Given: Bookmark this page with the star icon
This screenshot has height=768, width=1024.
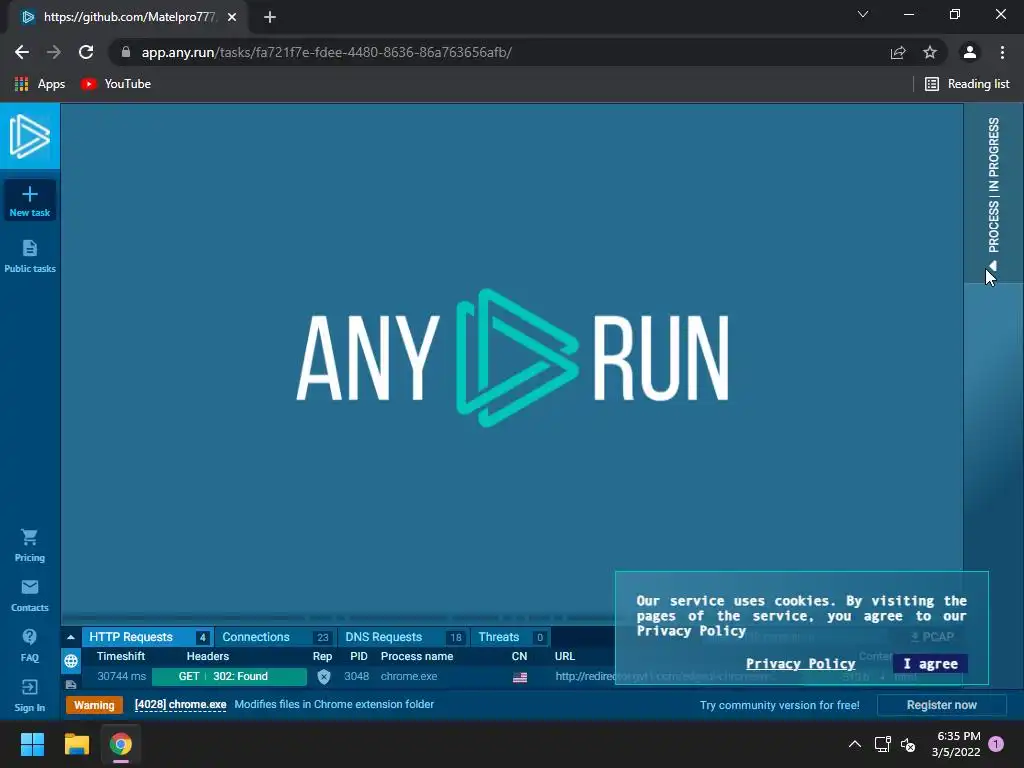Looking at the screenshot, I should pyautogui.click(x=930, y=52).
